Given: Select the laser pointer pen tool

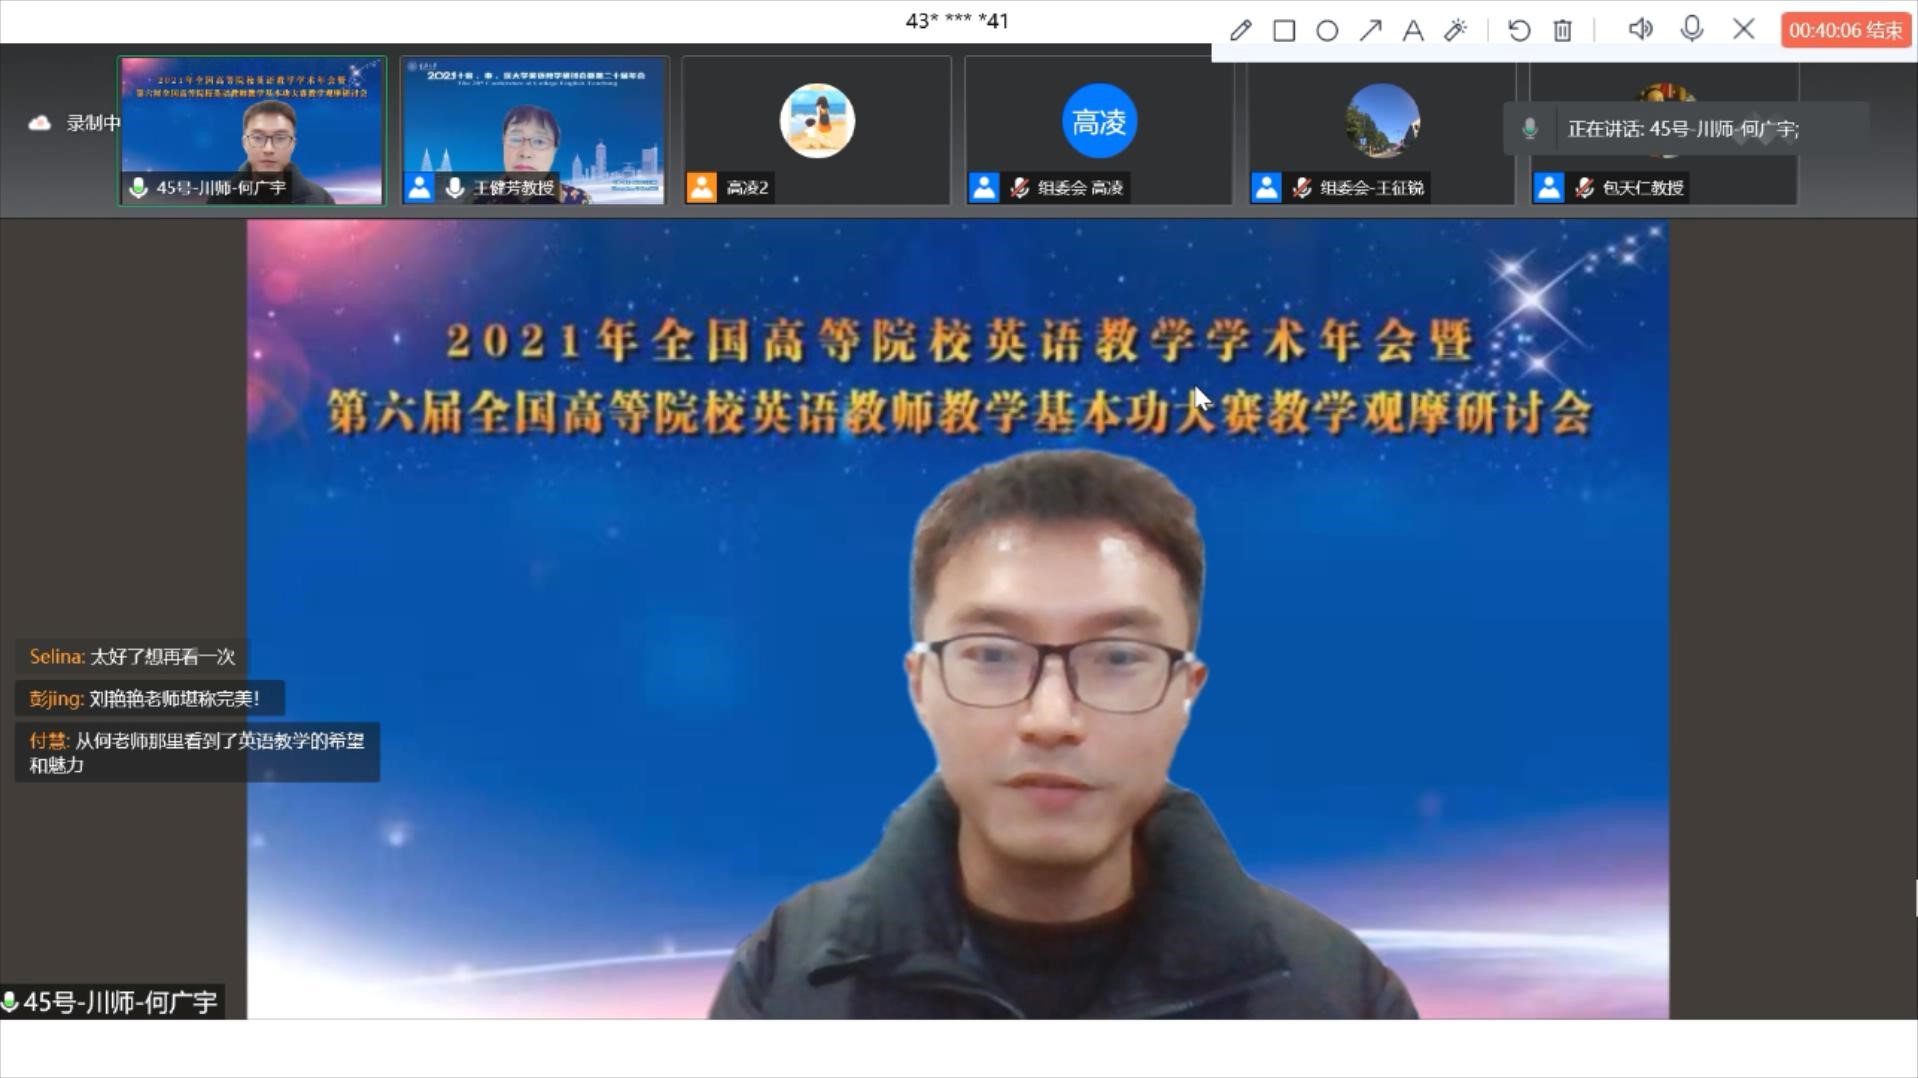Looking at the screenshot, I should pos(1456,30).
